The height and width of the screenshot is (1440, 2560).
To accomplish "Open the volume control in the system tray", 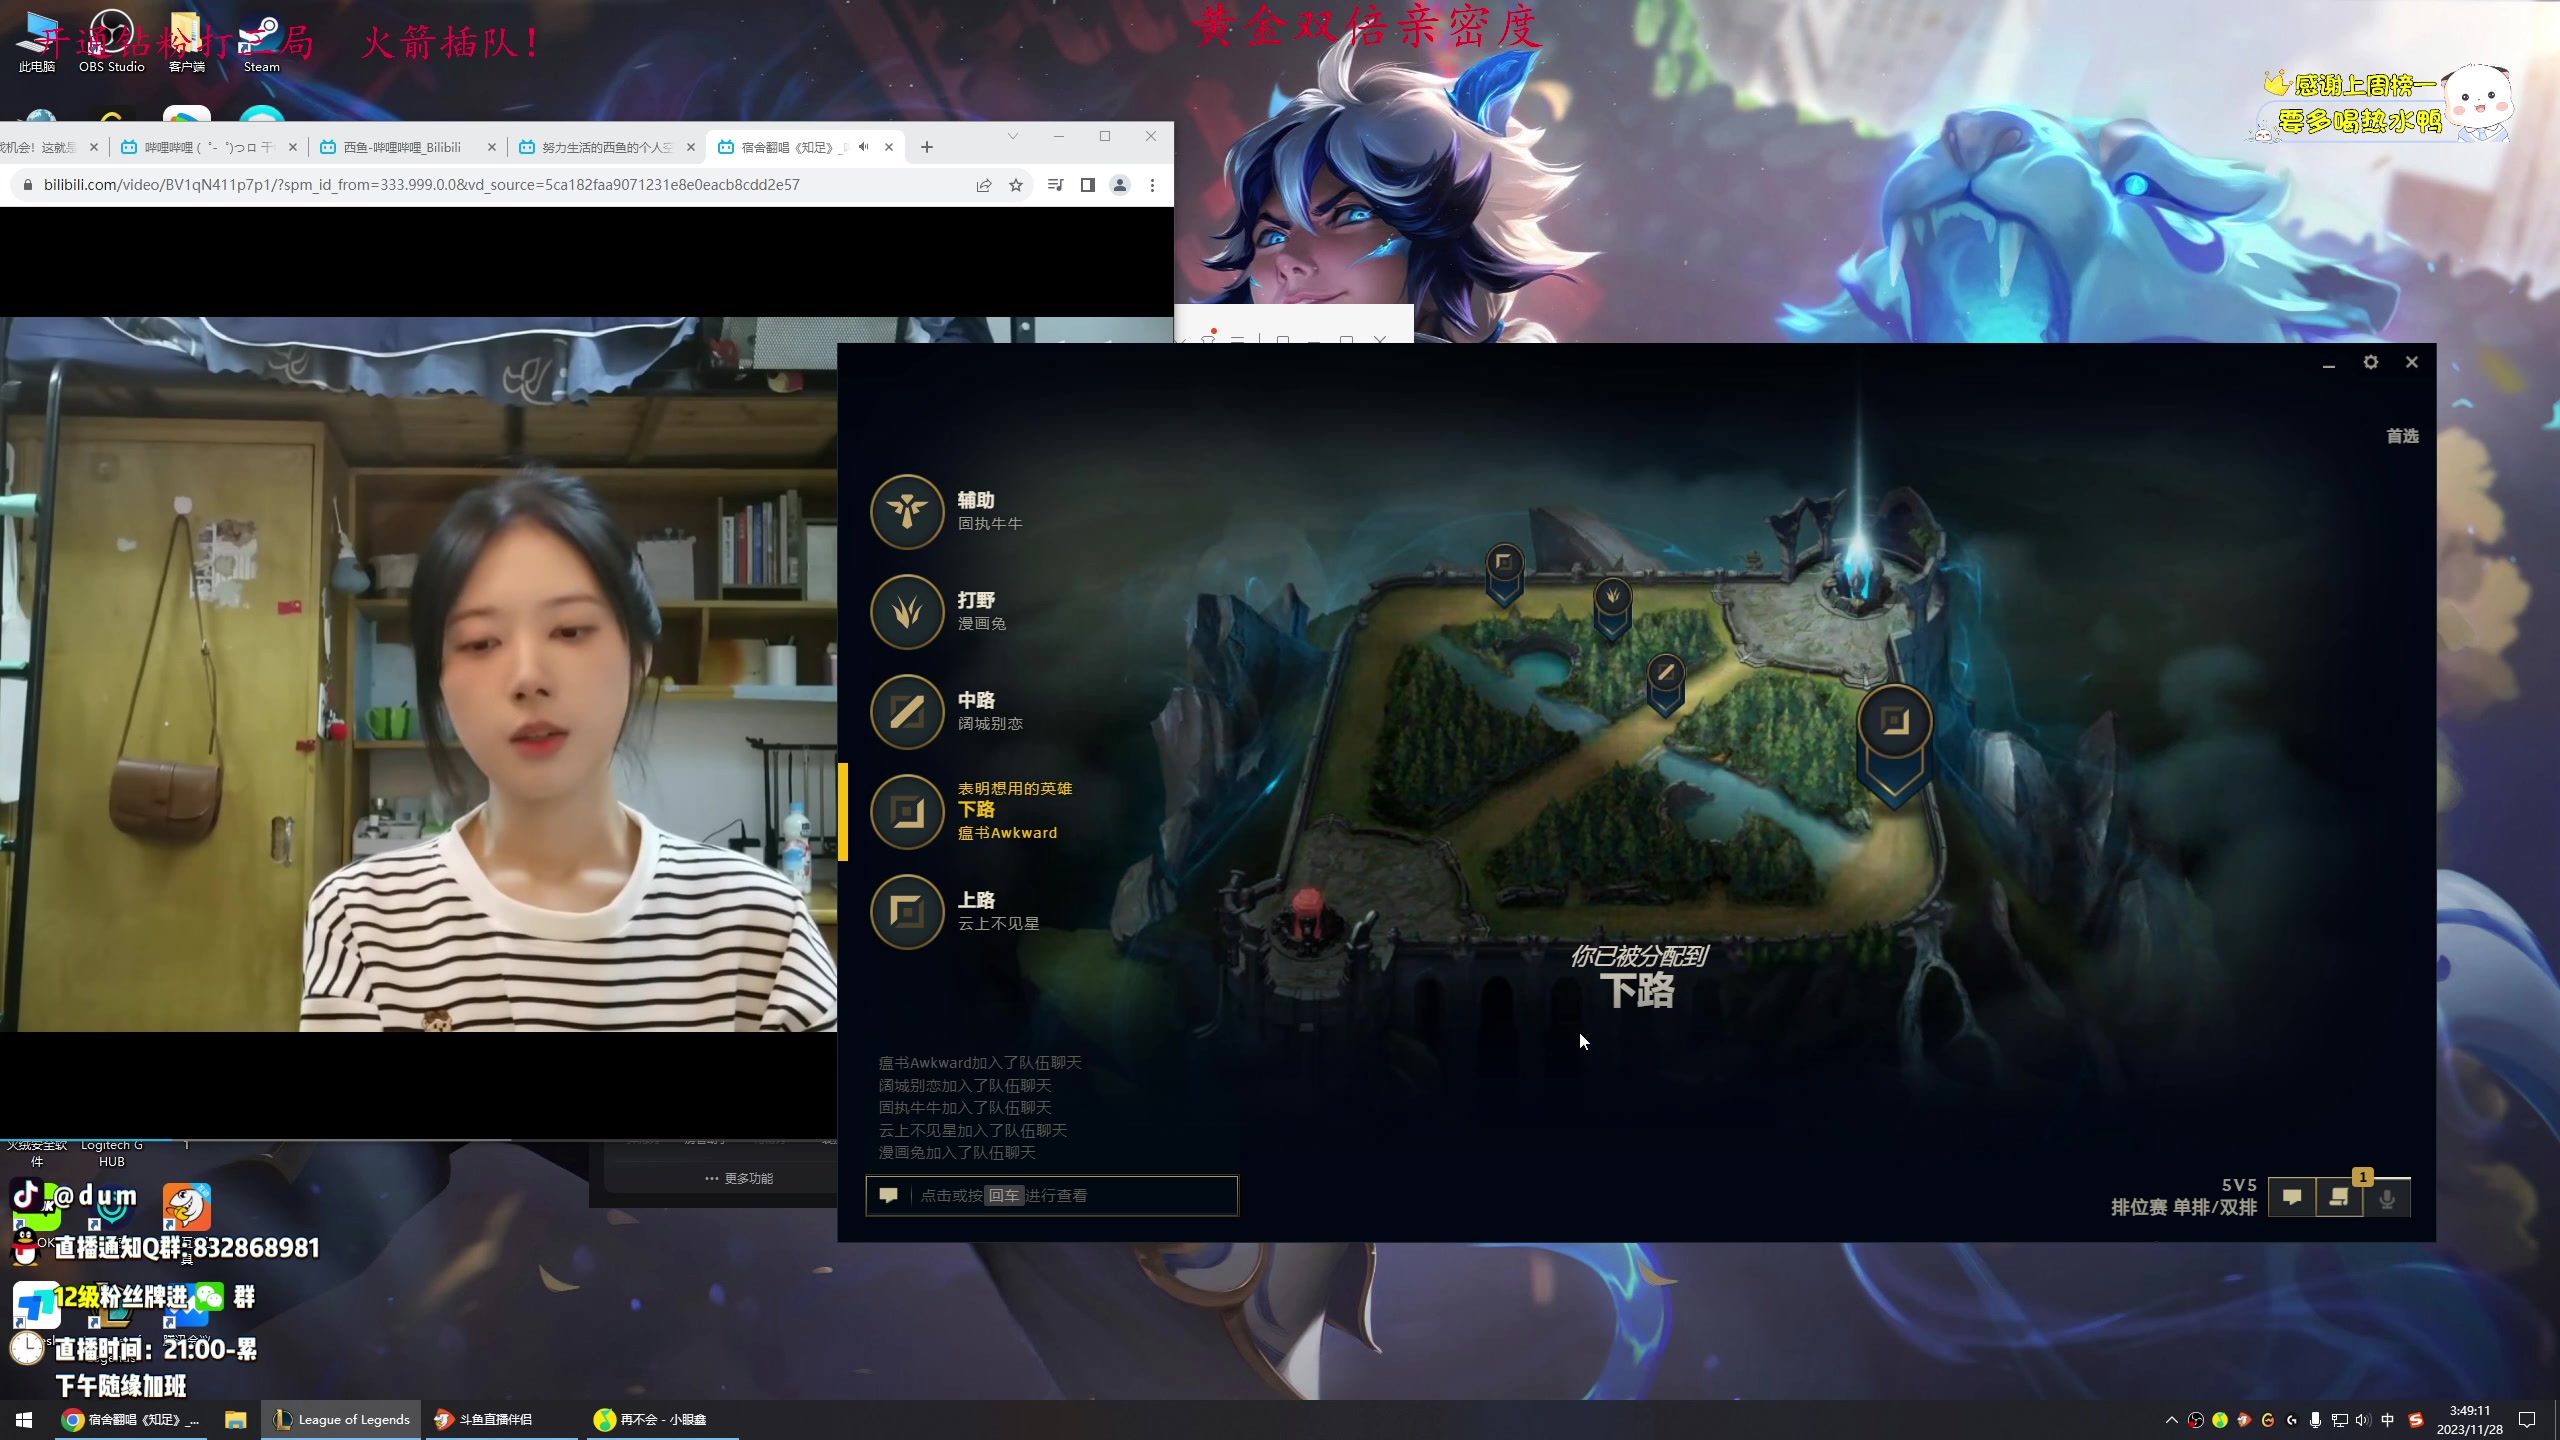I will tap(2362, 1419).
